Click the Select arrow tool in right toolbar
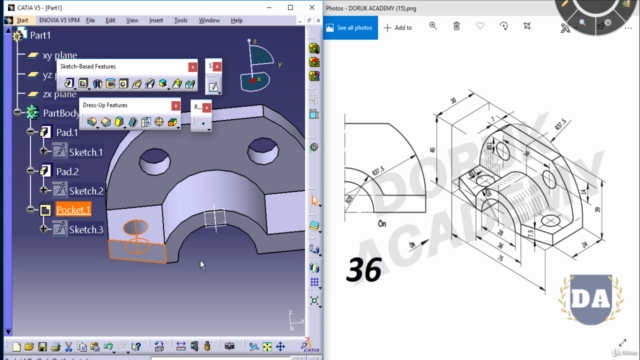This screenshot has height=360, width=640. pos(314,200)
